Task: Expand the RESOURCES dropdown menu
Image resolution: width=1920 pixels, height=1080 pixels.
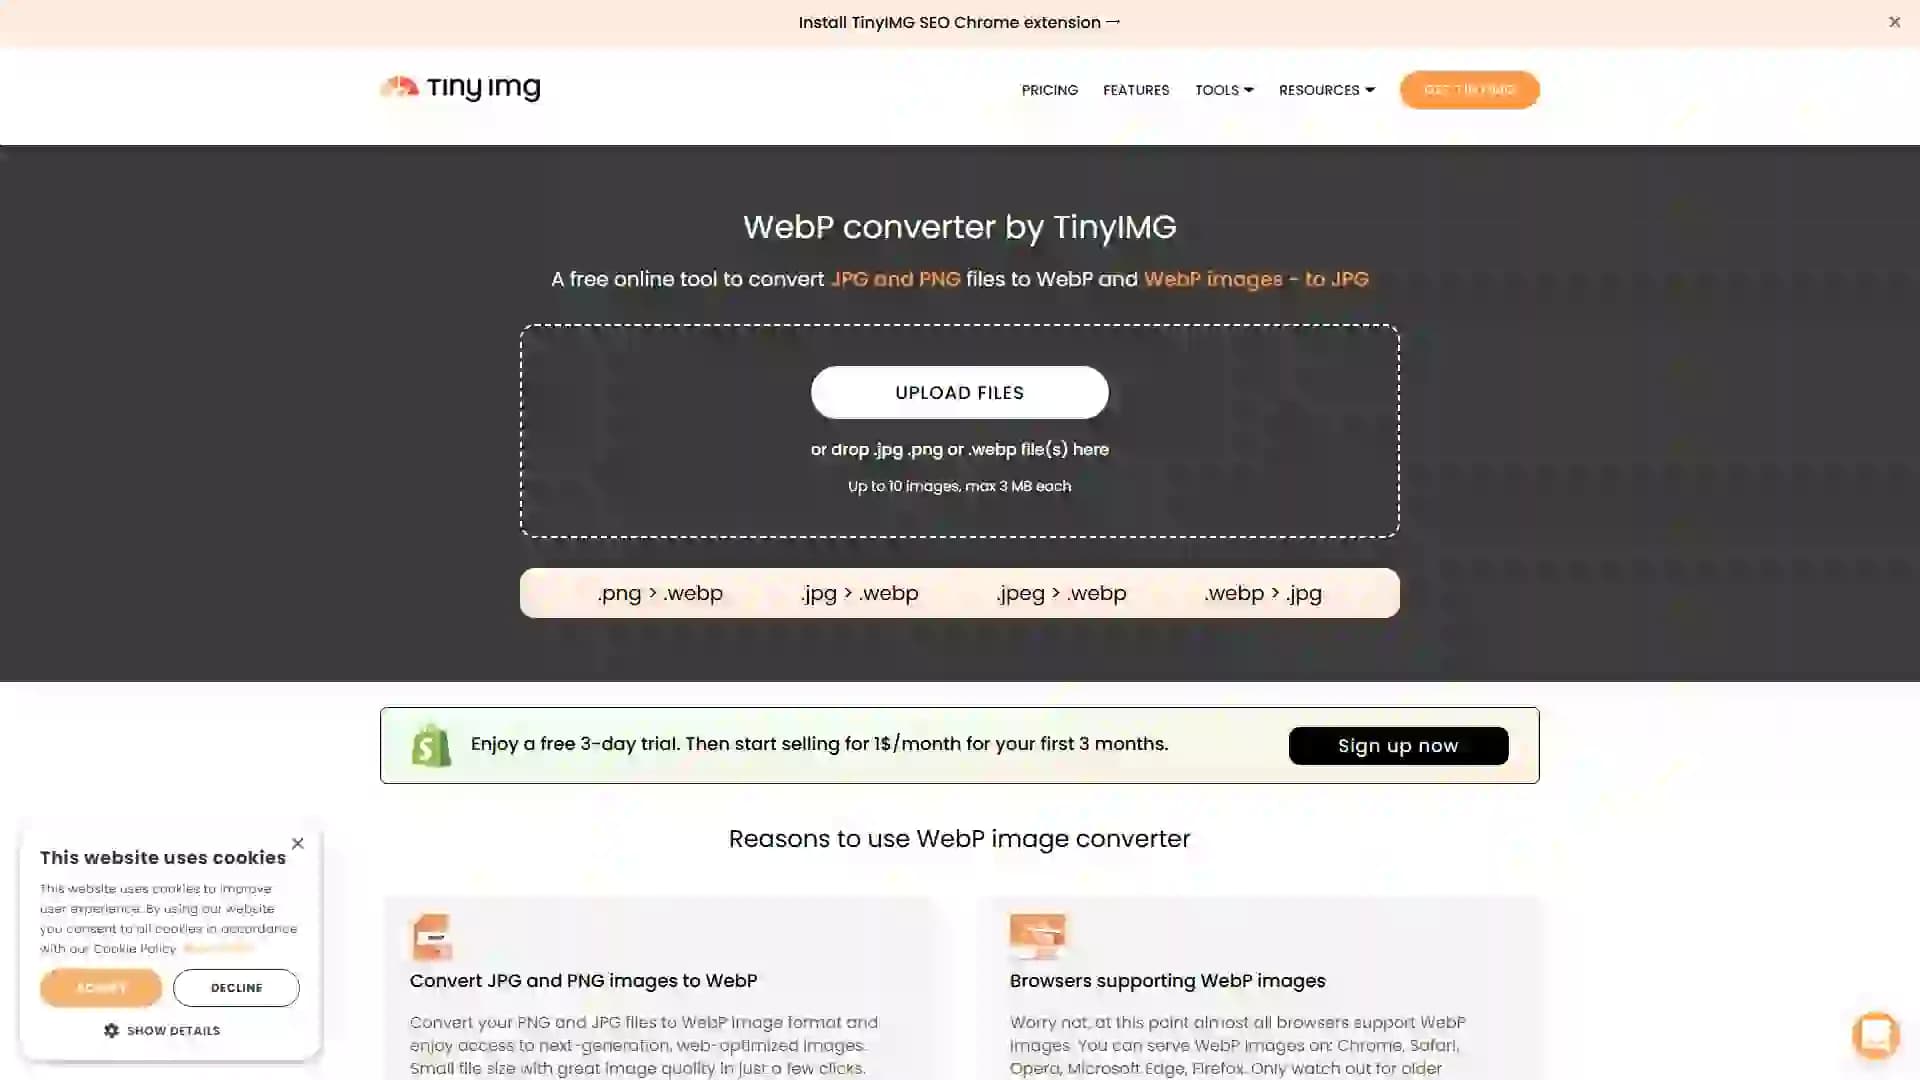Action: pyautogui.click(x=1325, y=88)
